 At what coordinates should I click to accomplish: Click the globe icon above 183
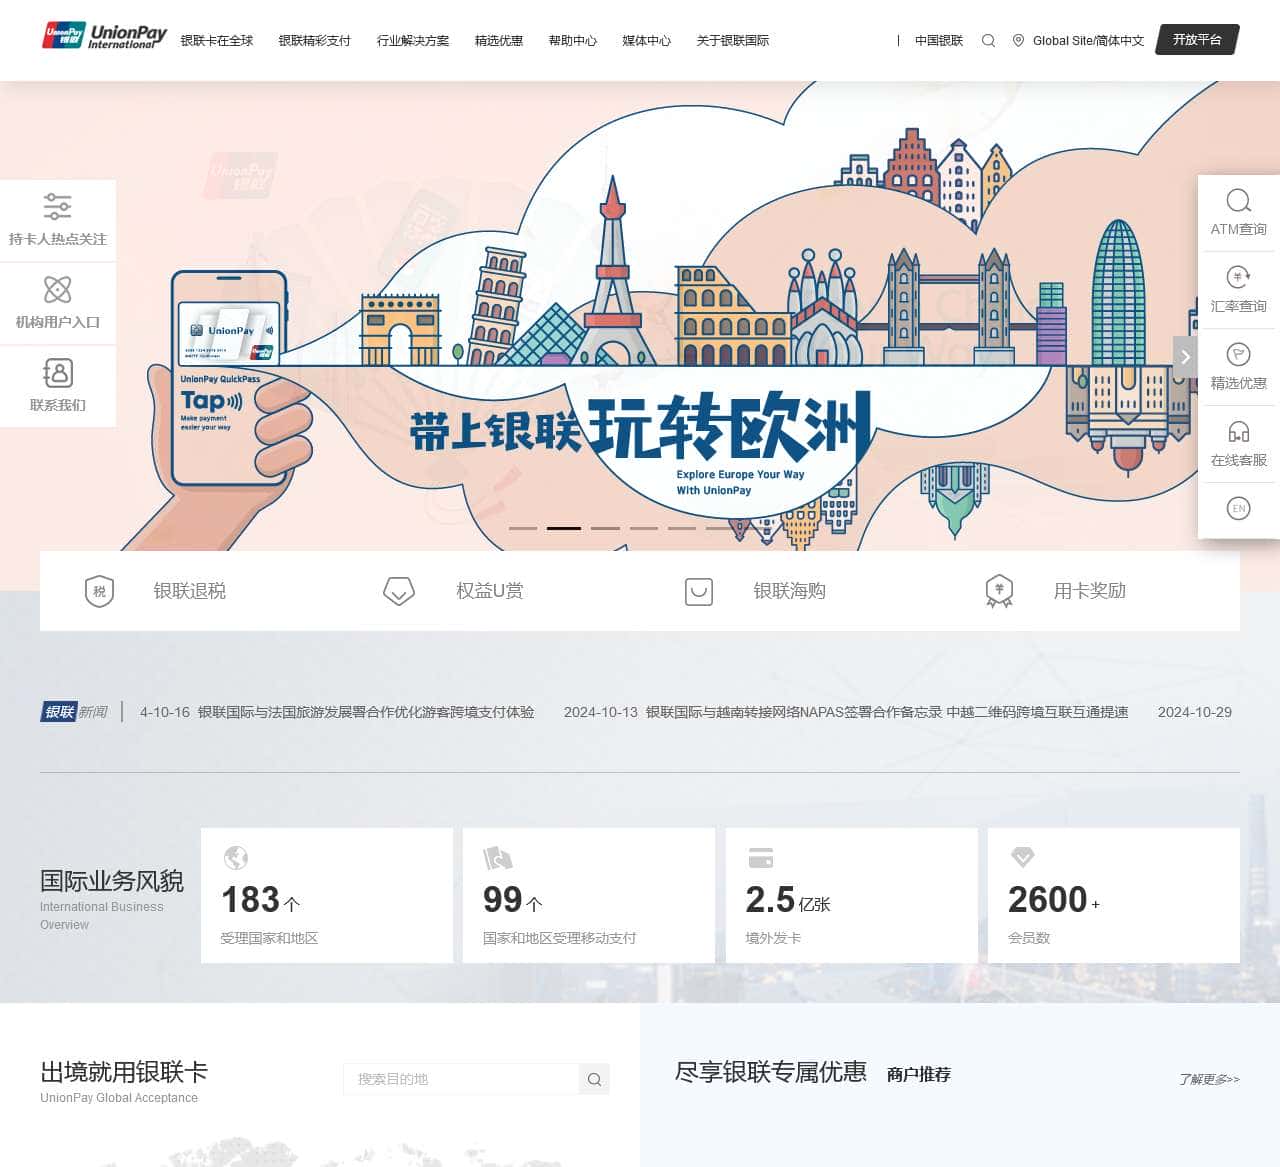click(236, 858)
